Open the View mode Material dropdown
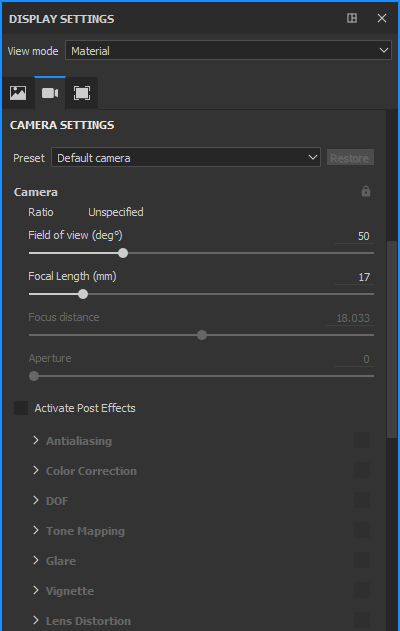 tap(228, 50)
